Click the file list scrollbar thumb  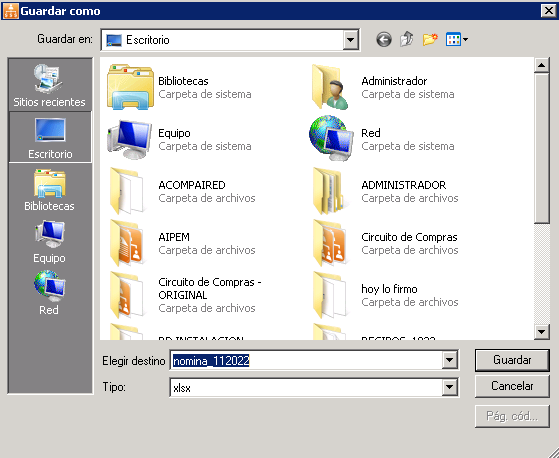click(542, 148)
